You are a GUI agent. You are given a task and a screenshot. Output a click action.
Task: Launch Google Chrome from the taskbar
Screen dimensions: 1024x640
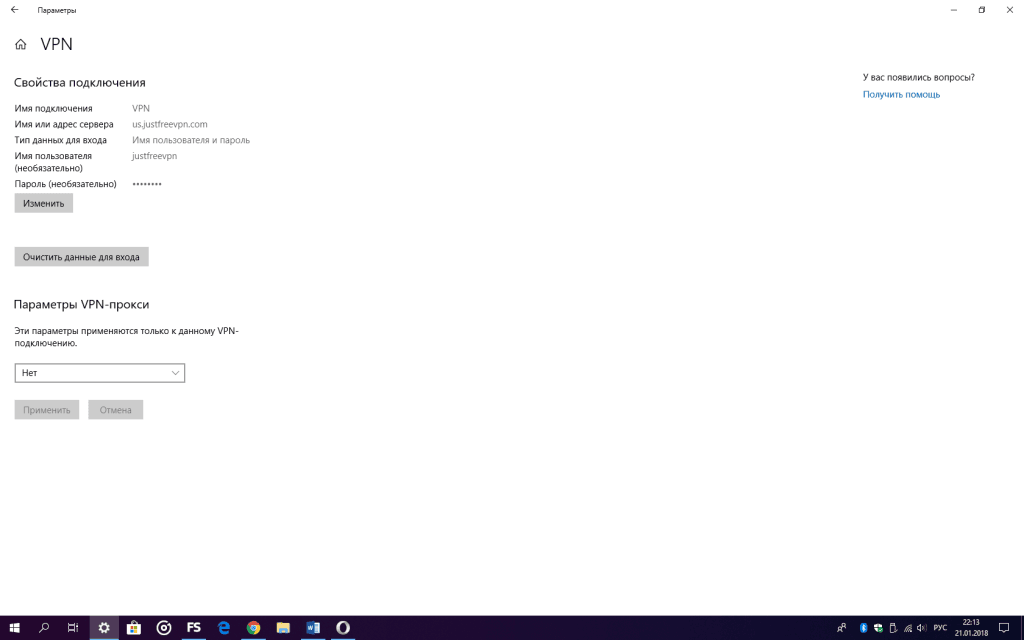click(253, 628)
